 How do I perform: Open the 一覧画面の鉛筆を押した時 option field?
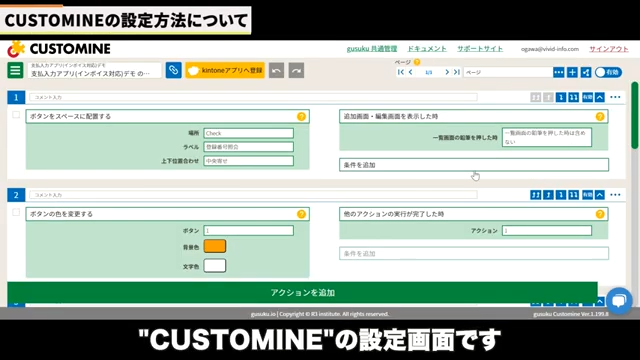click(547, 137)
